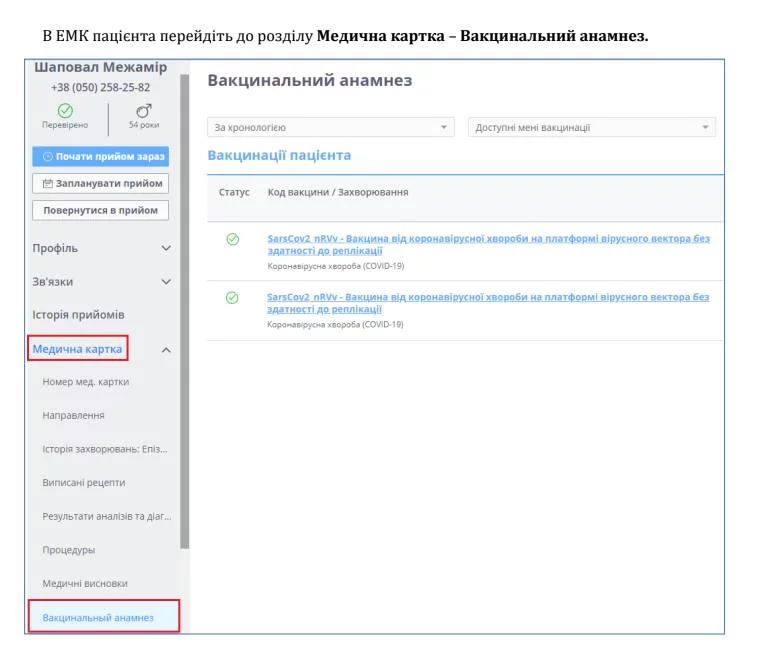Viewport: 768px width, 653px height.
Task: Open first SarsCov2 nRVv vaccine link
Action: [488, 239]
